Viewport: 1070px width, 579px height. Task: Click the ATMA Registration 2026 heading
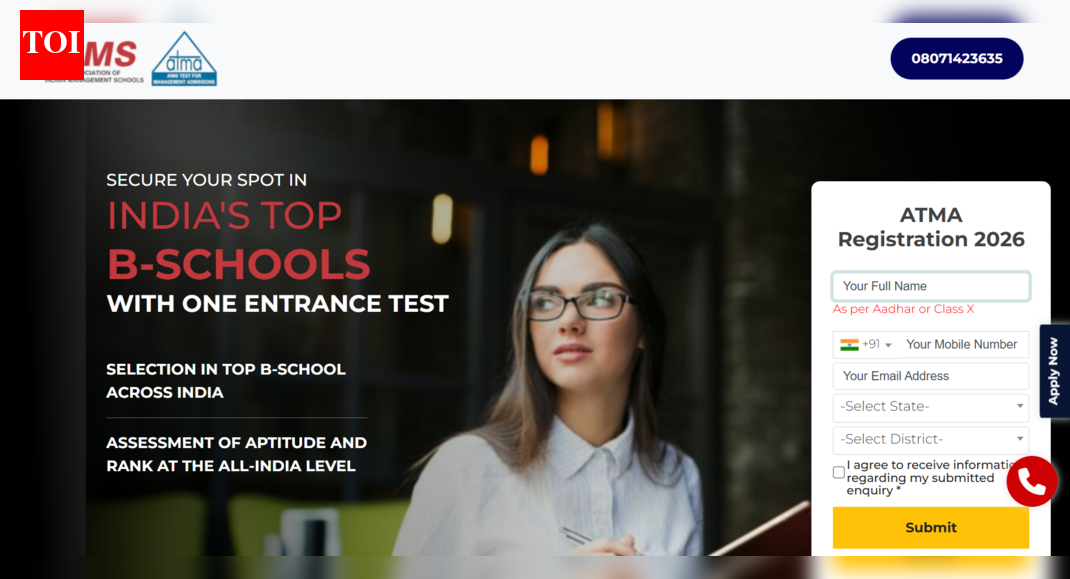point(931,227)
